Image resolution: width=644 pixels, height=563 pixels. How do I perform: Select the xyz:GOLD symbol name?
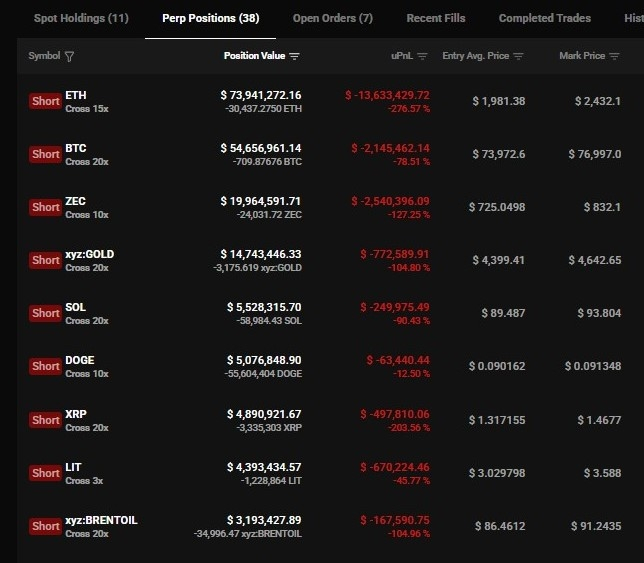[x=90, y=254]
